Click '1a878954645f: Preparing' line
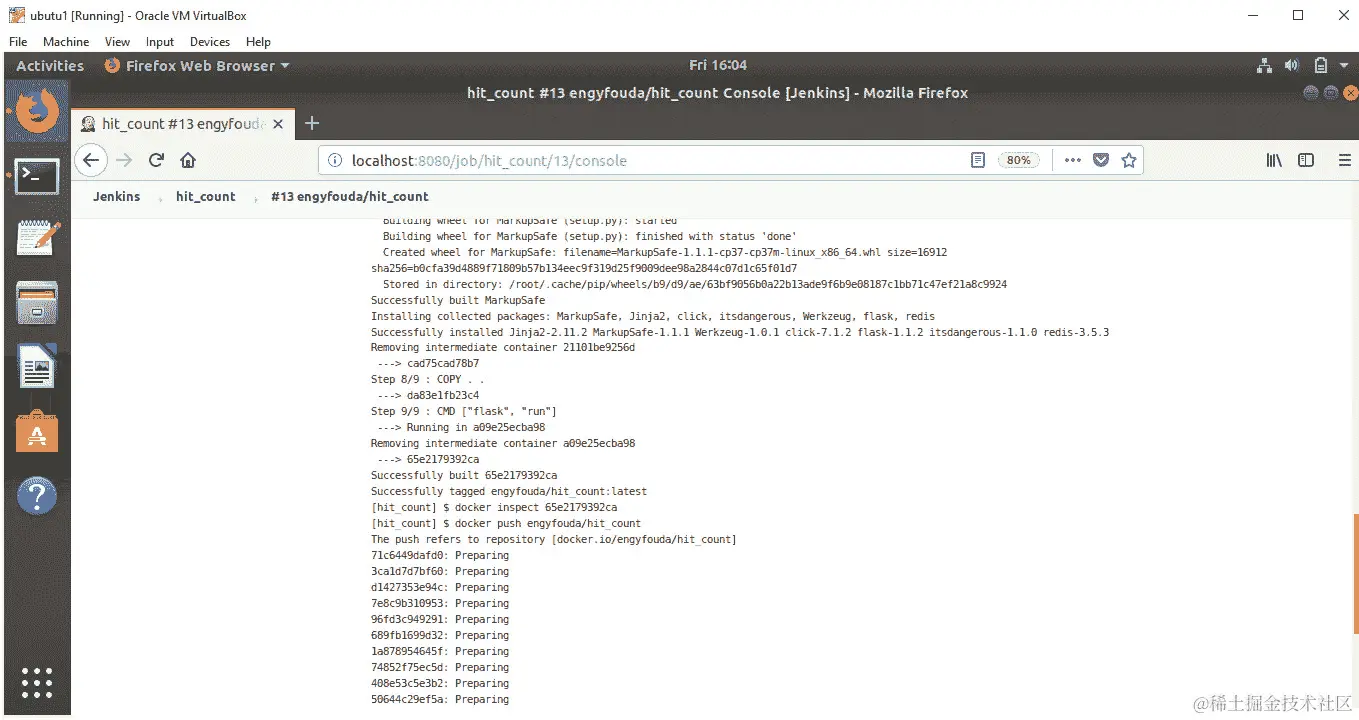The image size is (1359, 720). tap(440, 652)
